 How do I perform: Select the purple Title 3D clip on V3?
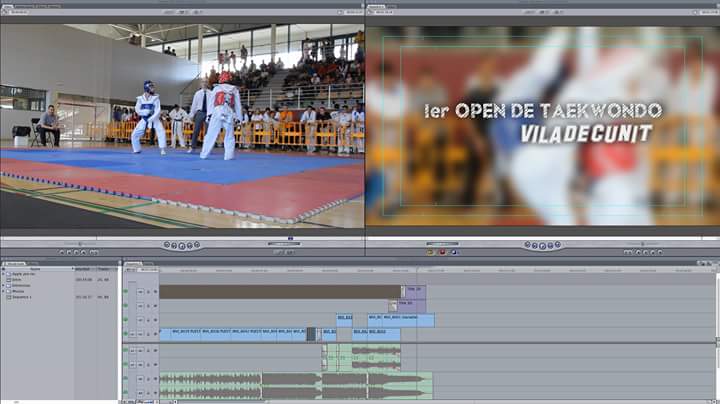coord(411,306)
